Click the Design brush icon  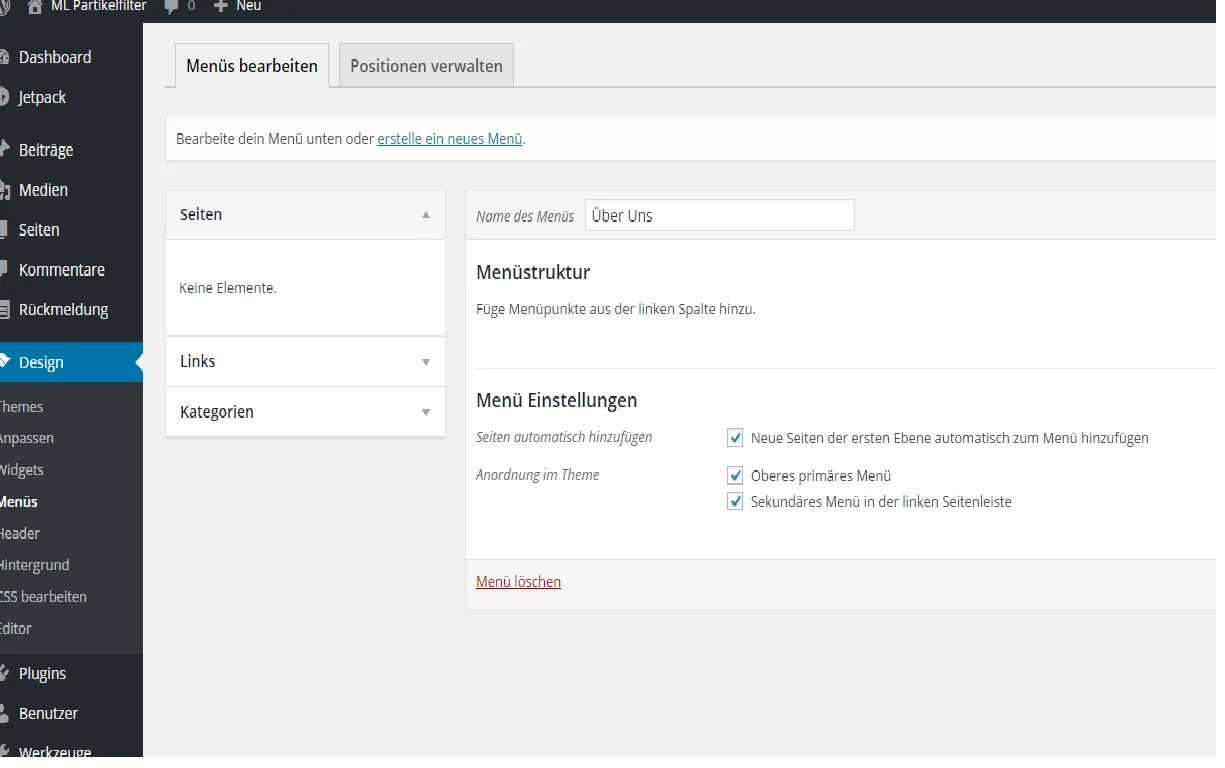[x=4, y=362]
